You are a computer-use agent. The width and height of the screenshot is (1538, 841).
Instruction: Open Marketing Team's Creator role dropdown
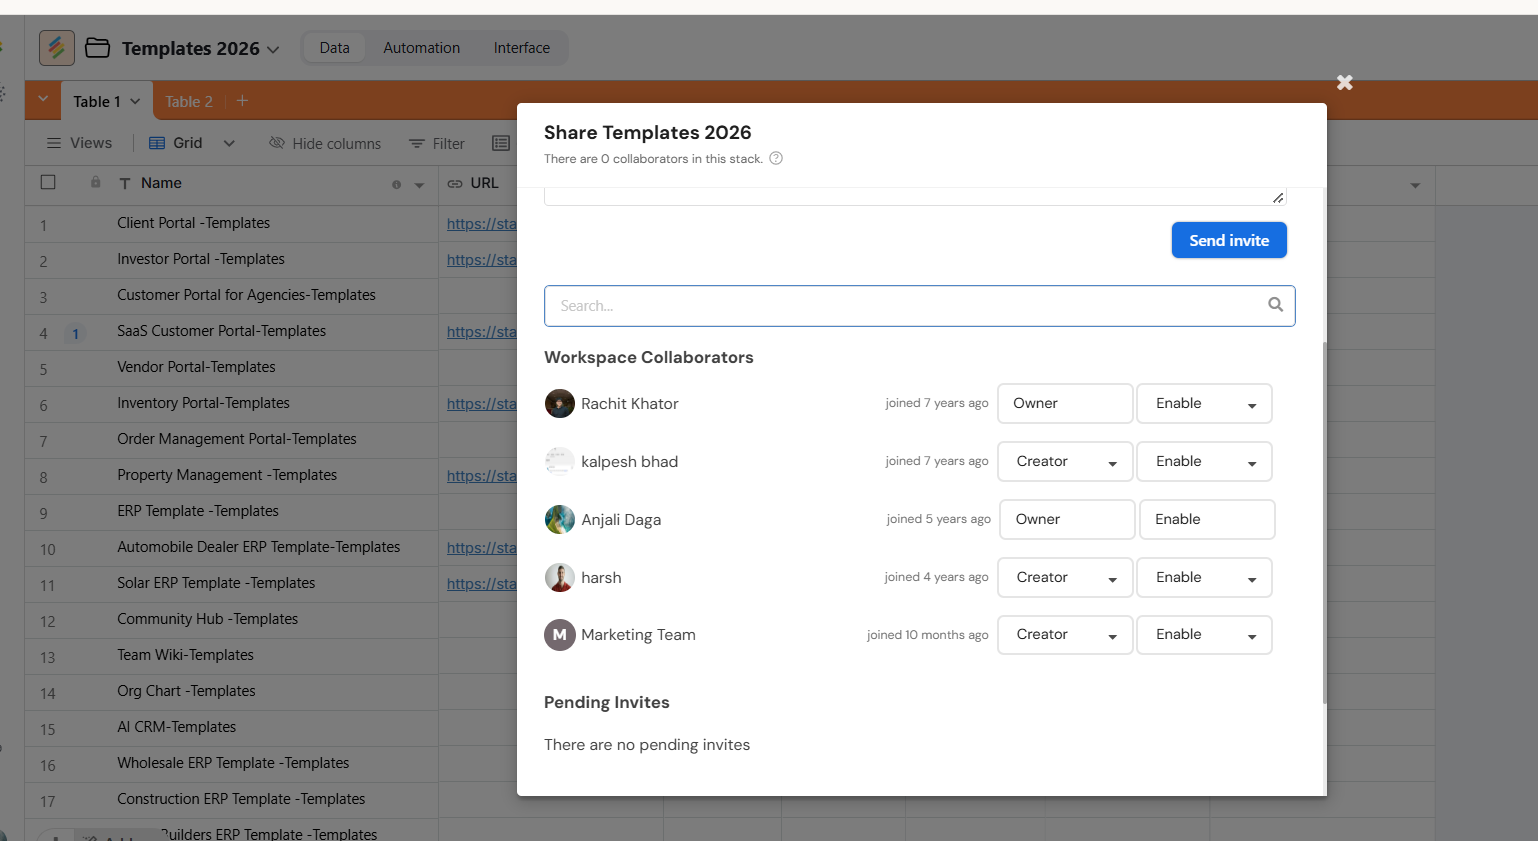pos(1065,635)
